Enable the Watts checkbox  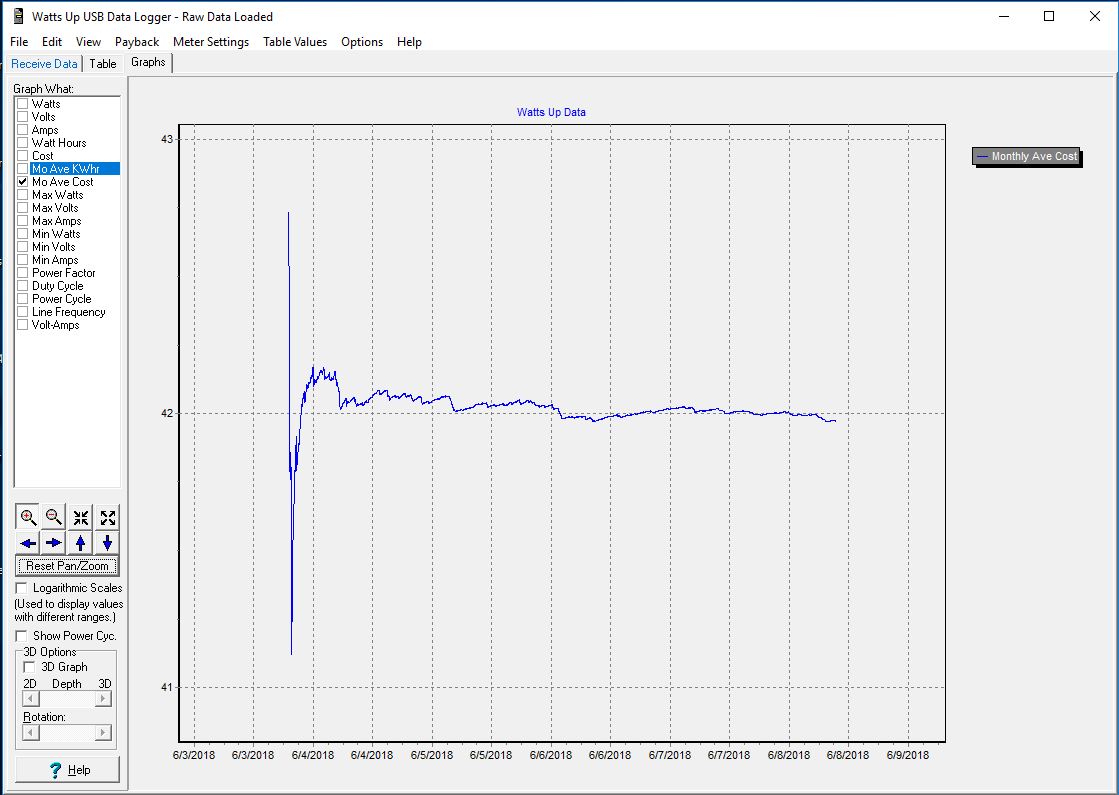[23, 104]
